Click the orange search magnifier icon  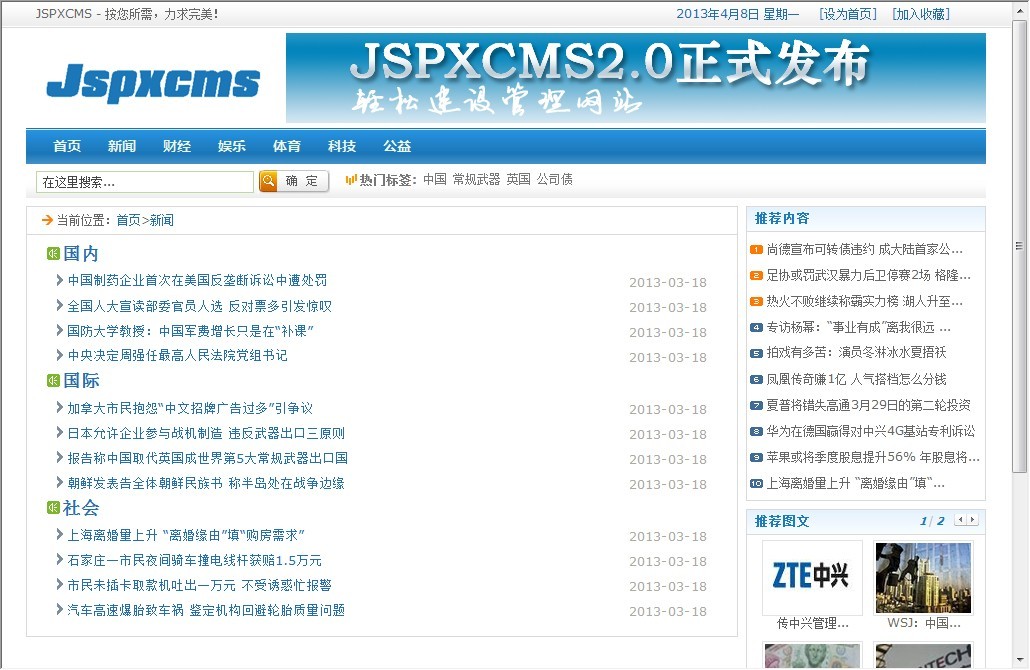(x=269, y=181)
